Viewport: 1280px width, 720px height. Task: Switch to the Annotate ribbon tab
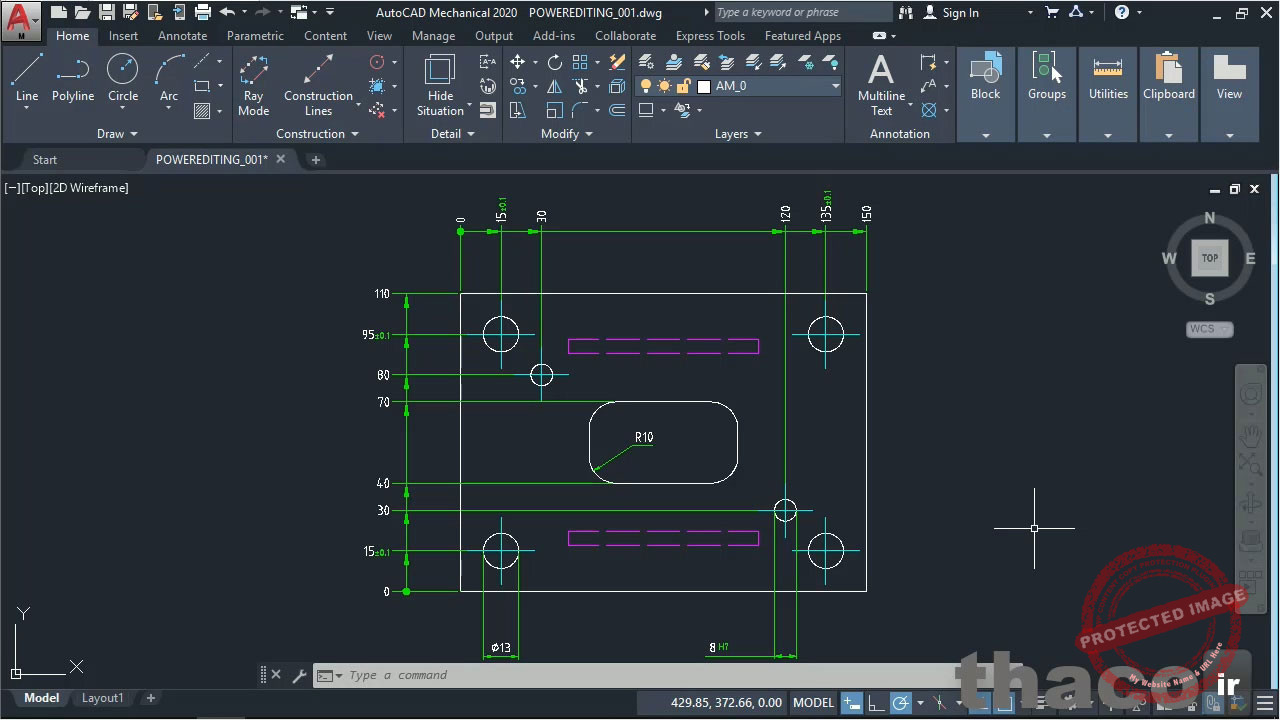182,36
